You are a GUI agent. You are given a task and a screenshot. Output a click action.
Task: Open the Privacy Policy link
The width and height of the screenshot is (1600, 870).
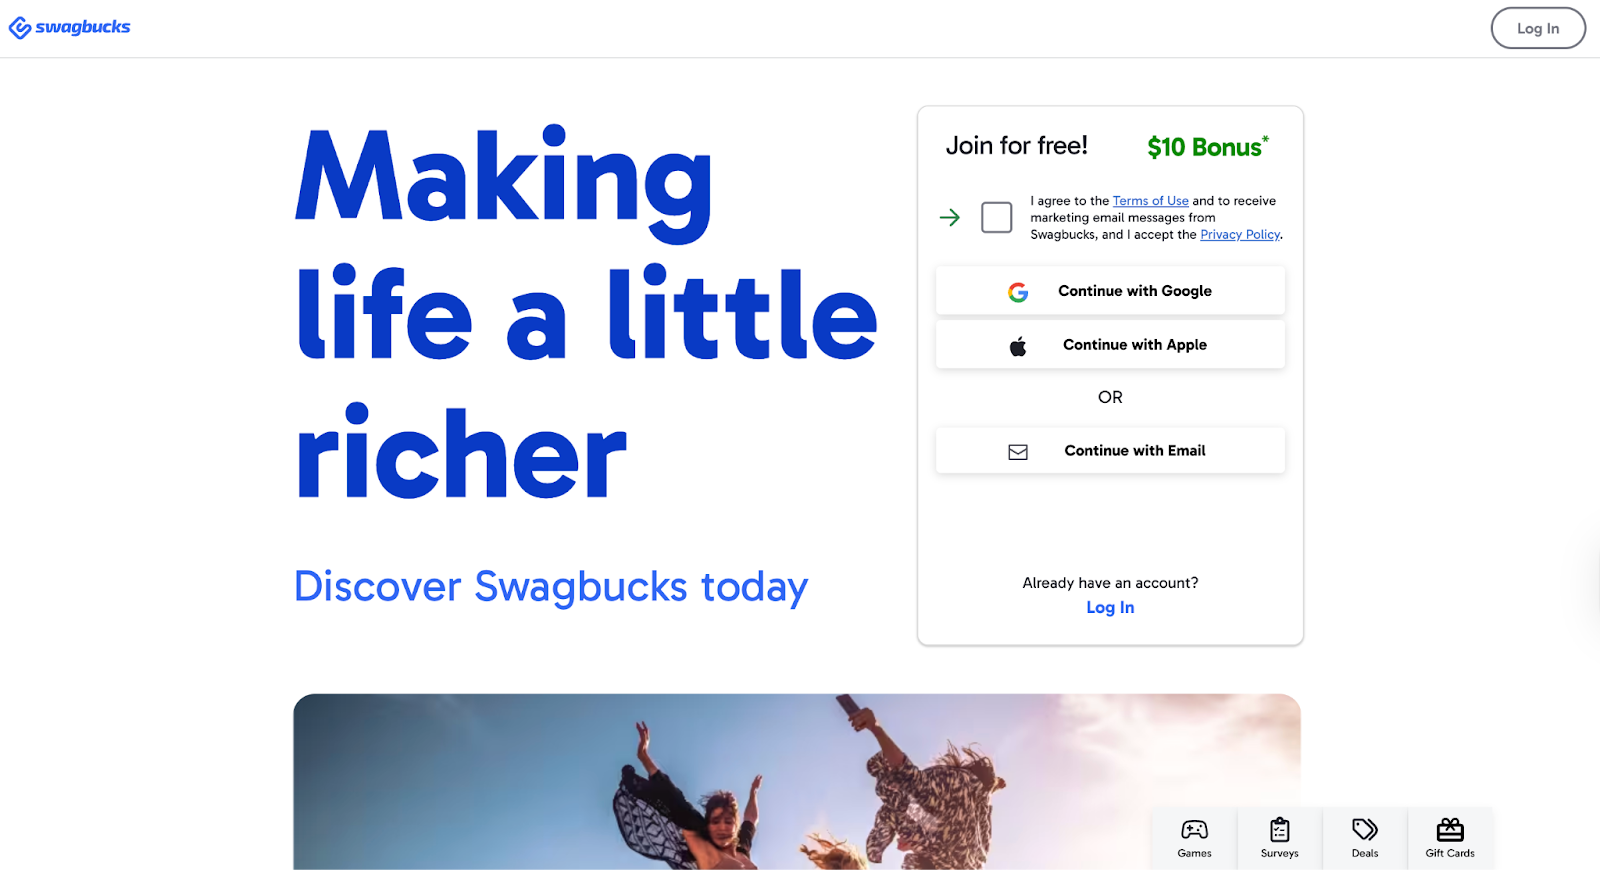coord(1240,235)
